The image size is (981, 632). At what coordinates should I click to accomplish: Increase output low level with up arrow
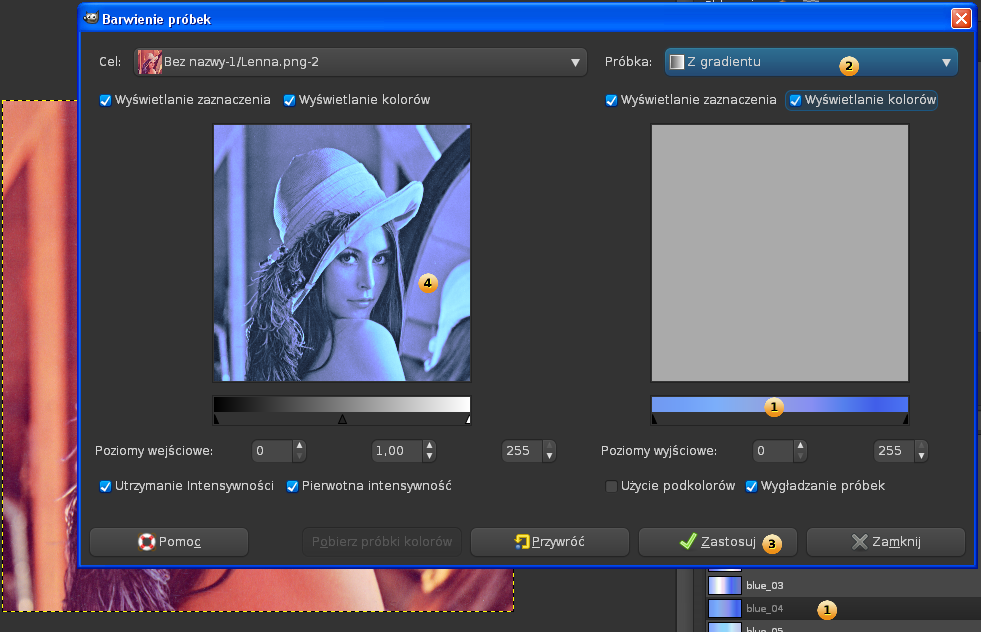tap(801, 446)
